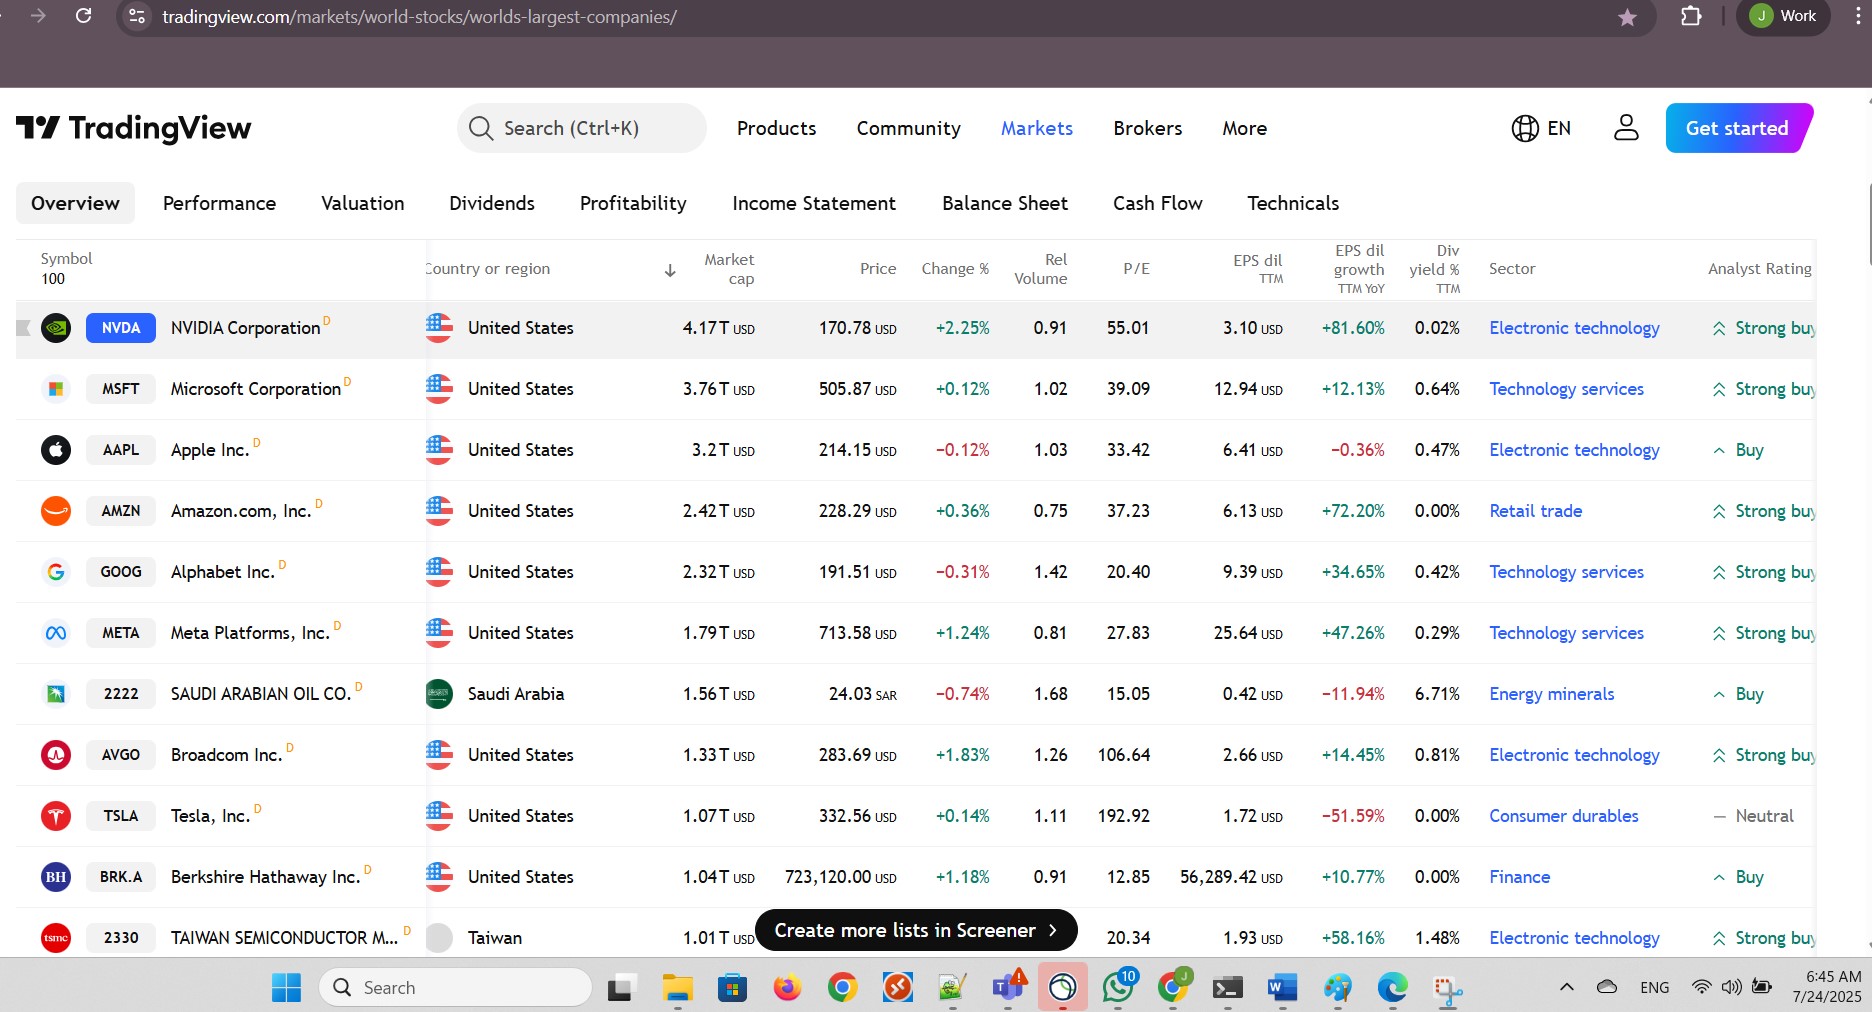Screen dimensions: 1872x1012
Task: Open File Explorer from the taskbar
Action: point(677,988)
